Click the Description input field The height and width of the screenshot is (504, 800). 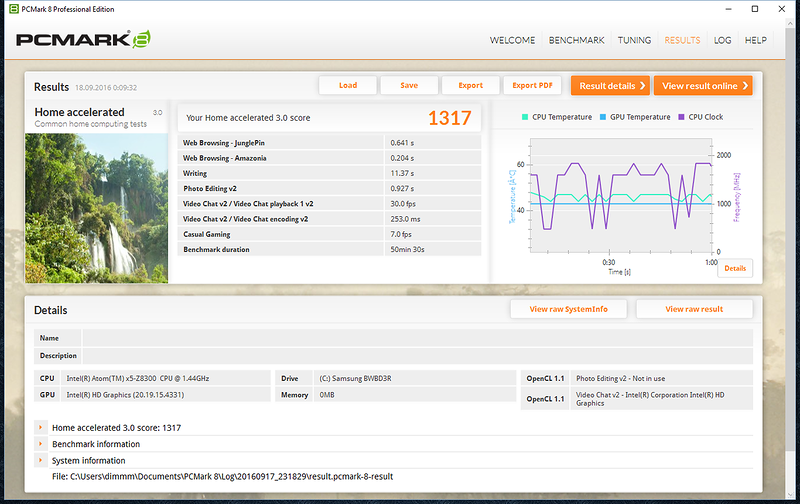click(417, 356)
